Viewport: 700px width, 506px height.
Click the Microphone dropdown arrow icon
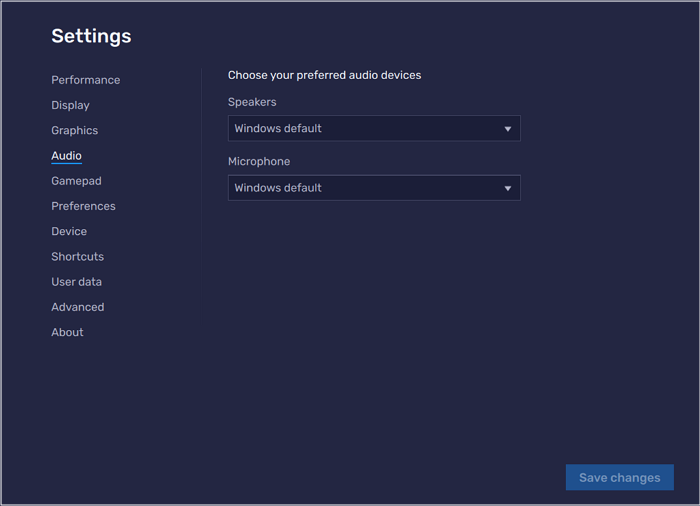pos(507,188)
